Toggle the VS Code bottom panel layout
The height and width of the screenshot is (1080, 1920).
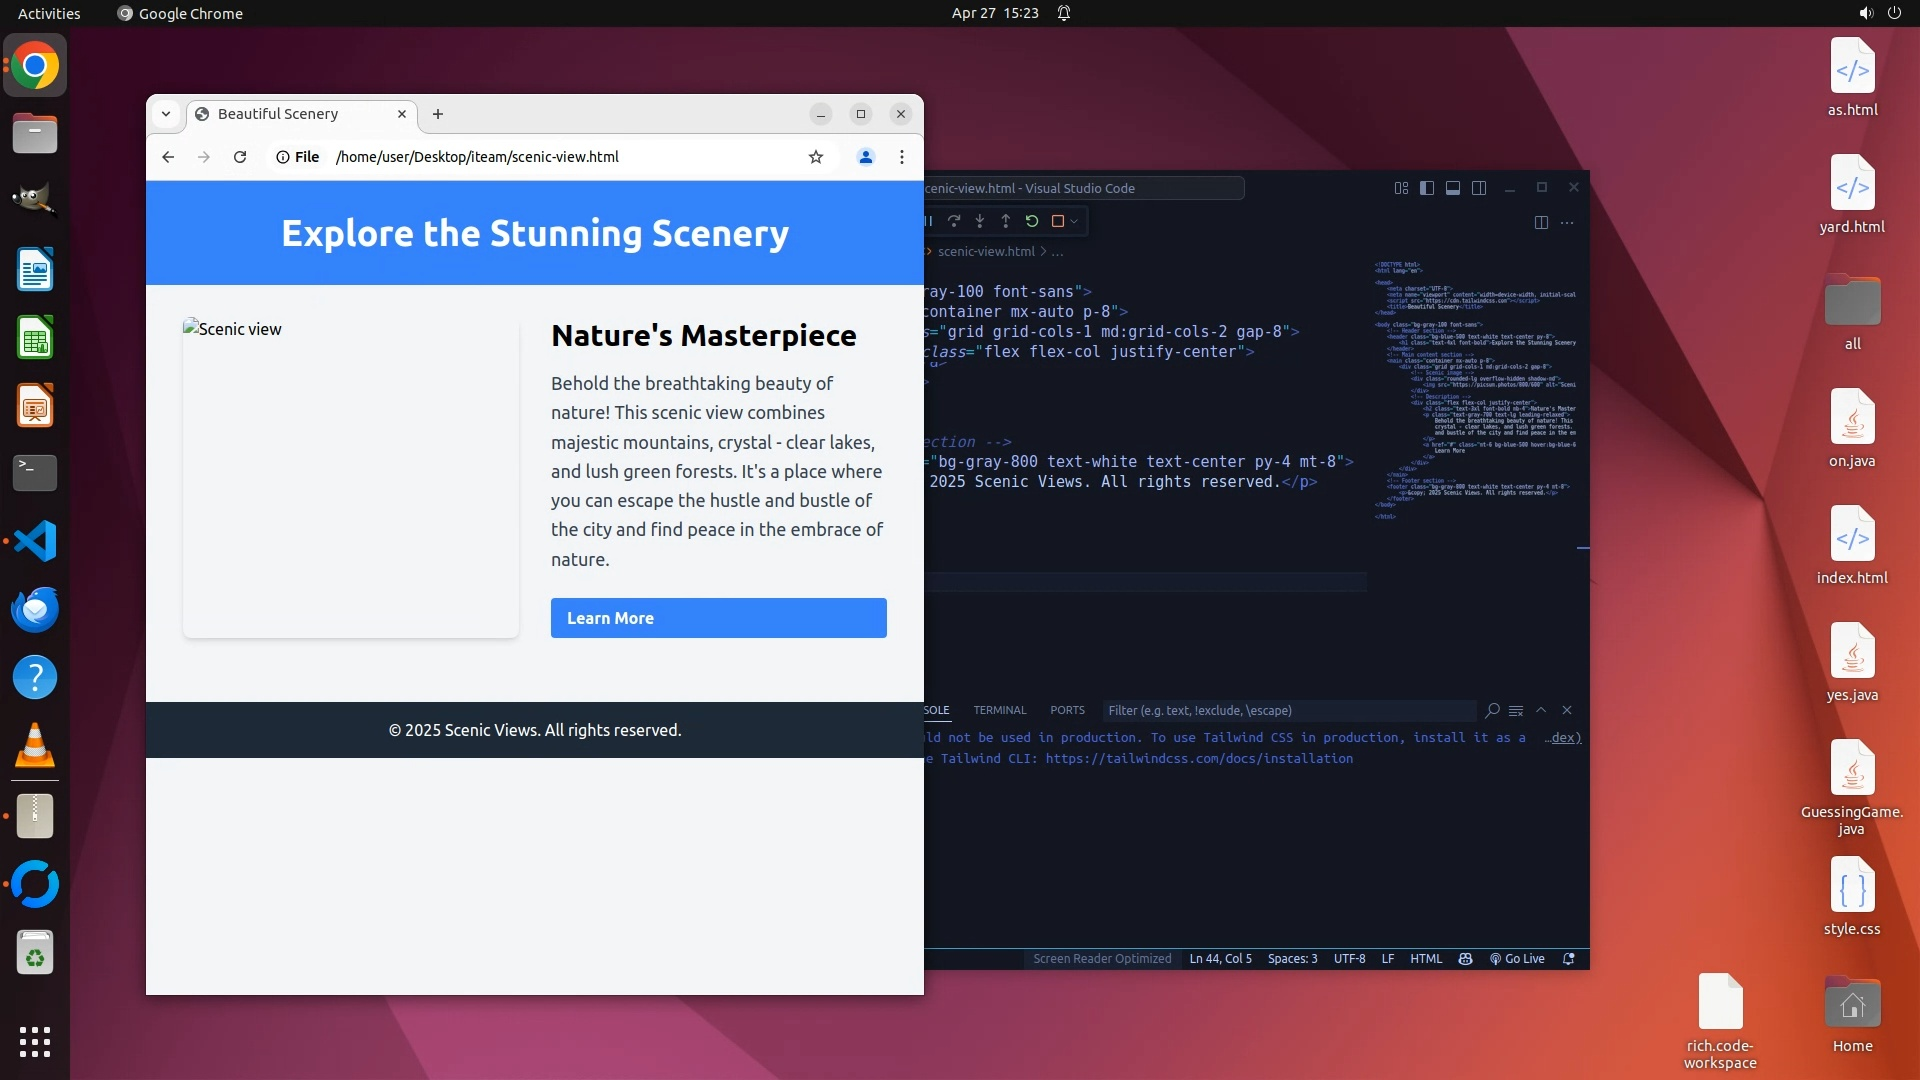(1453, 188)
